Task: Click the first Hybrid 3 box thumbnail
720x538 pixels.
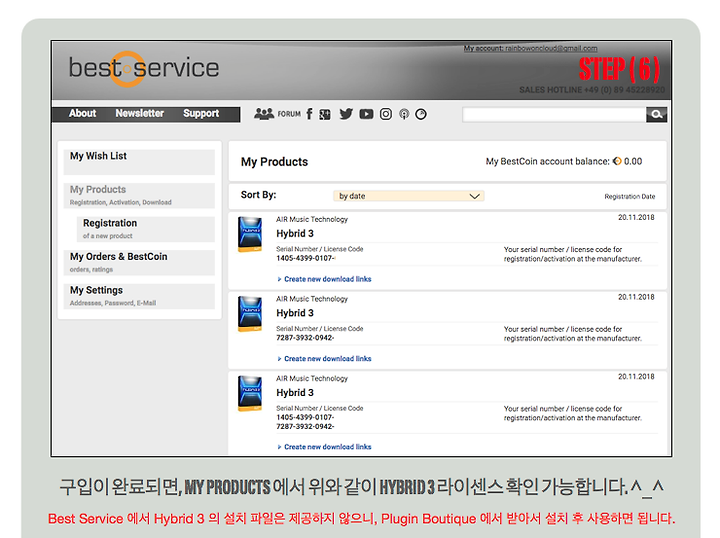Action: (x=250, y=234)
